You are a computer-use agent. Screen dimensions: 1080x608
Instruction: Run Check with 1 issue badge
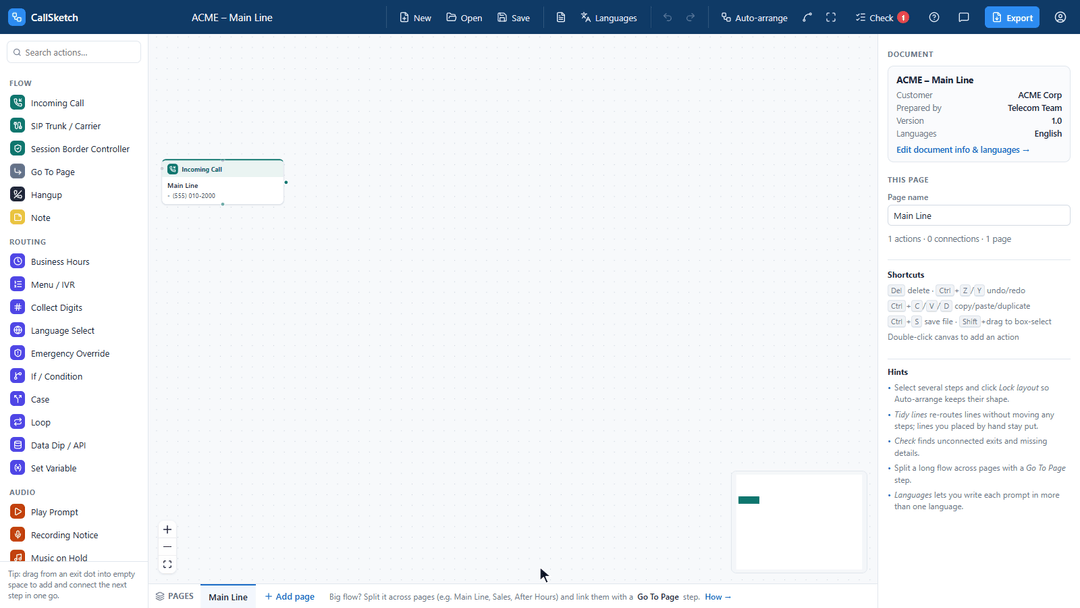[882, 17]
